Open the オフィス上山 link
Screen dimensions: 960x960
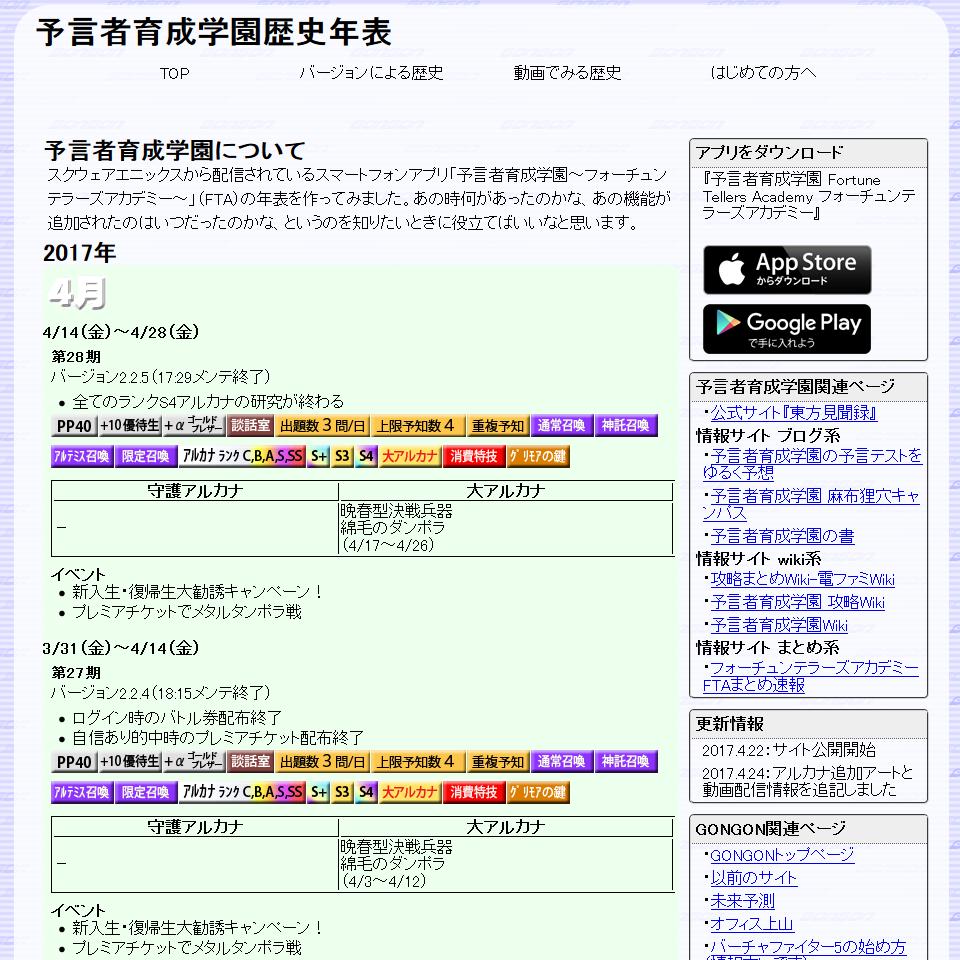pos(752,924)
